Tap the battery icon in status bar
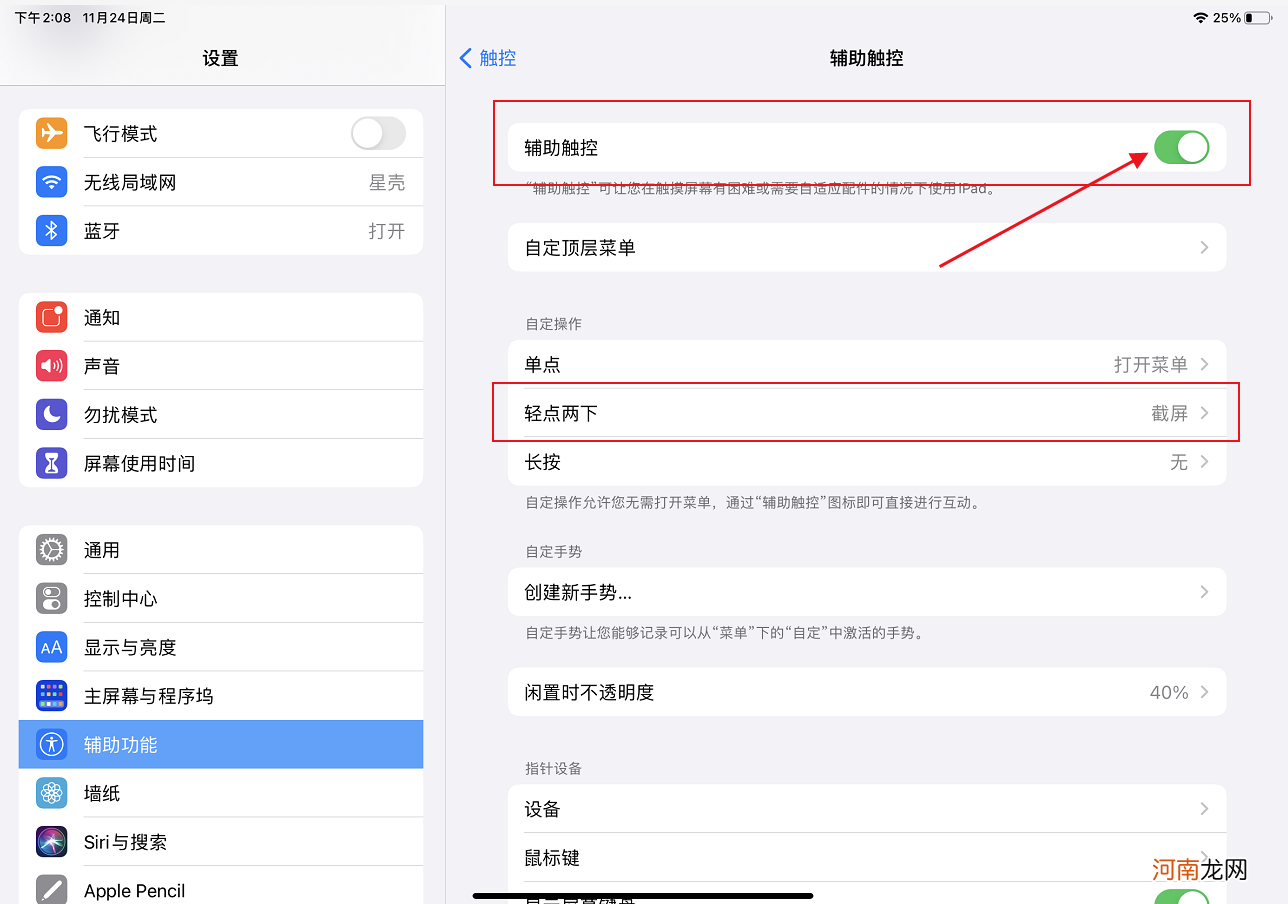 (1259, 18)
